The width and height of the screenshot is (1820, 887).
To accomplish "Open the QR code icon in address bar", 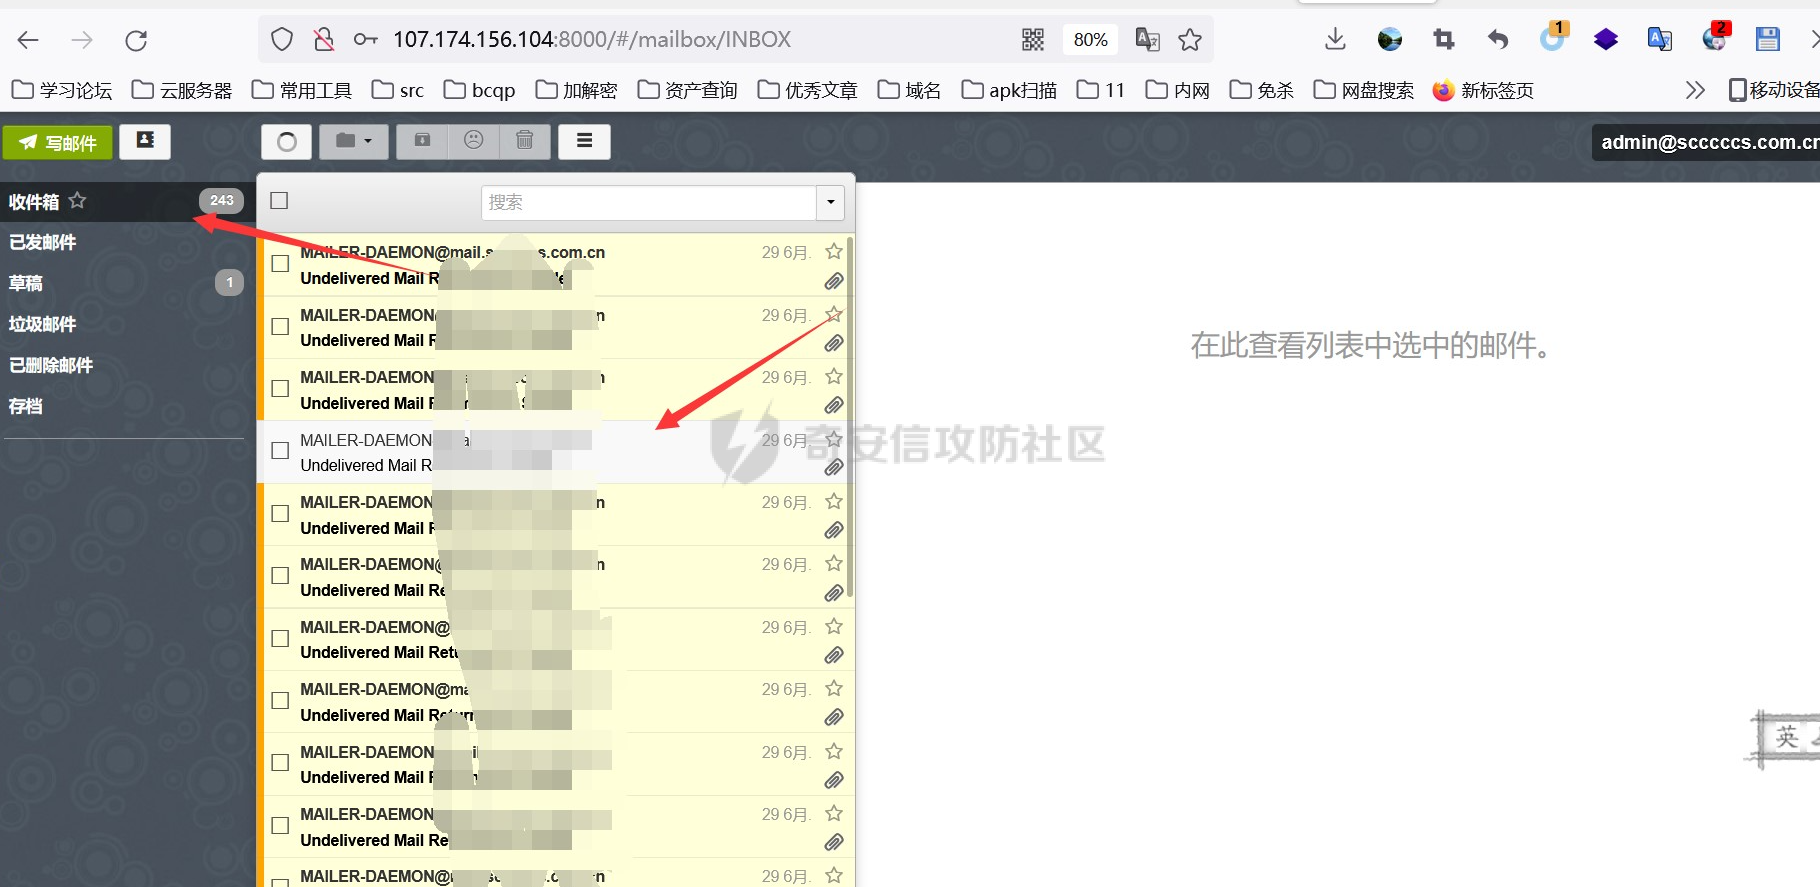I will tap(1033, 40).
